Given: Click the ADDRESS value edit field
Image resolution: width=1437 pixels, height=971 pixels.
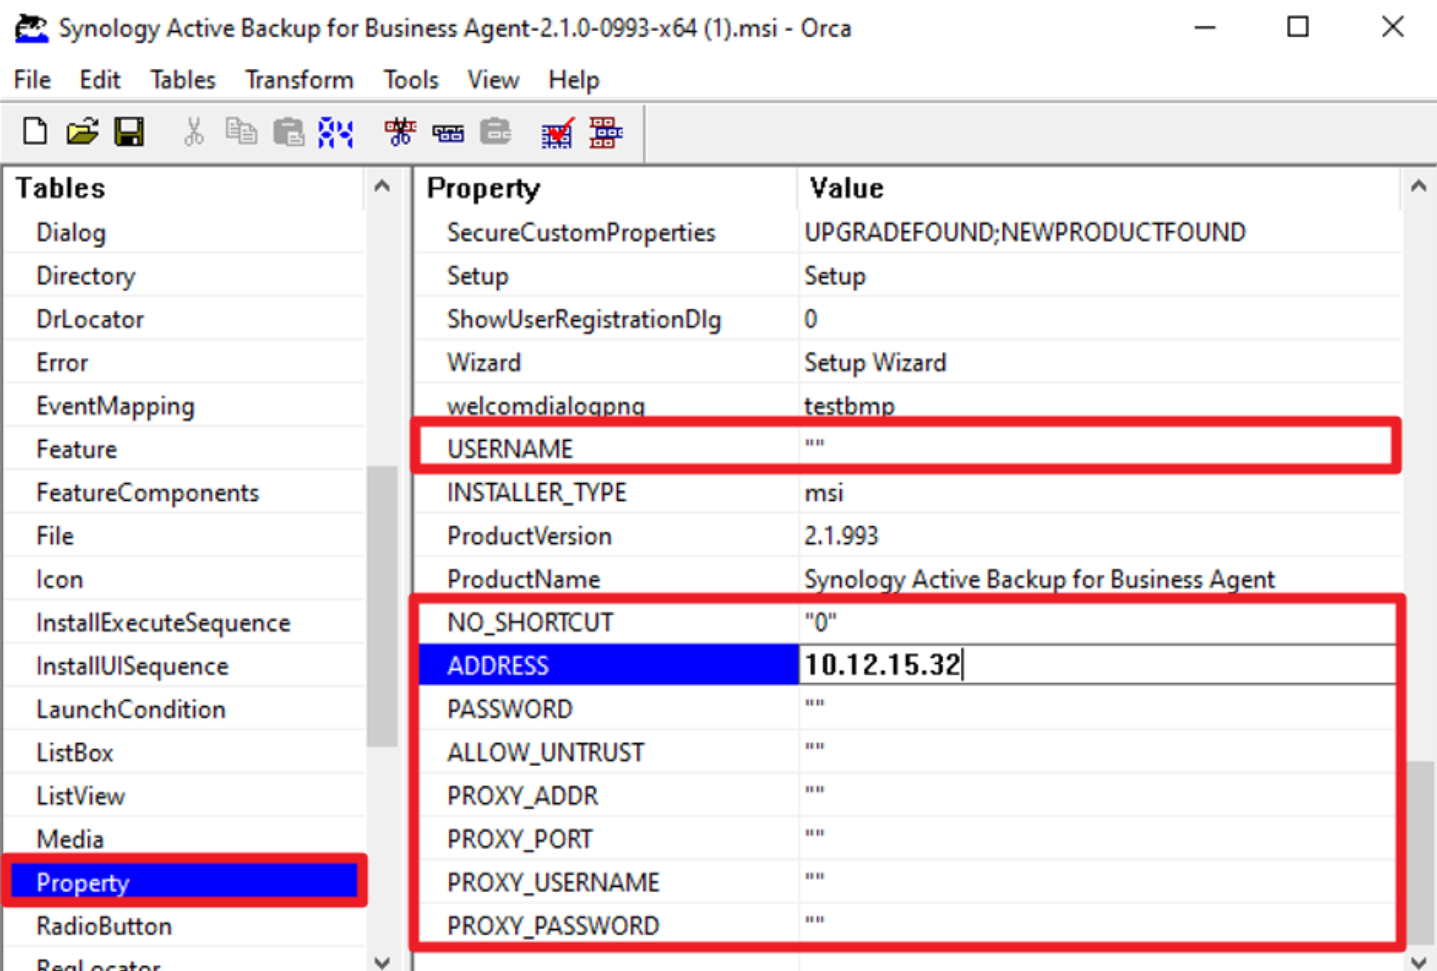Looking at the screenshot, I should pyautogui.click(x=1097, y=665).
